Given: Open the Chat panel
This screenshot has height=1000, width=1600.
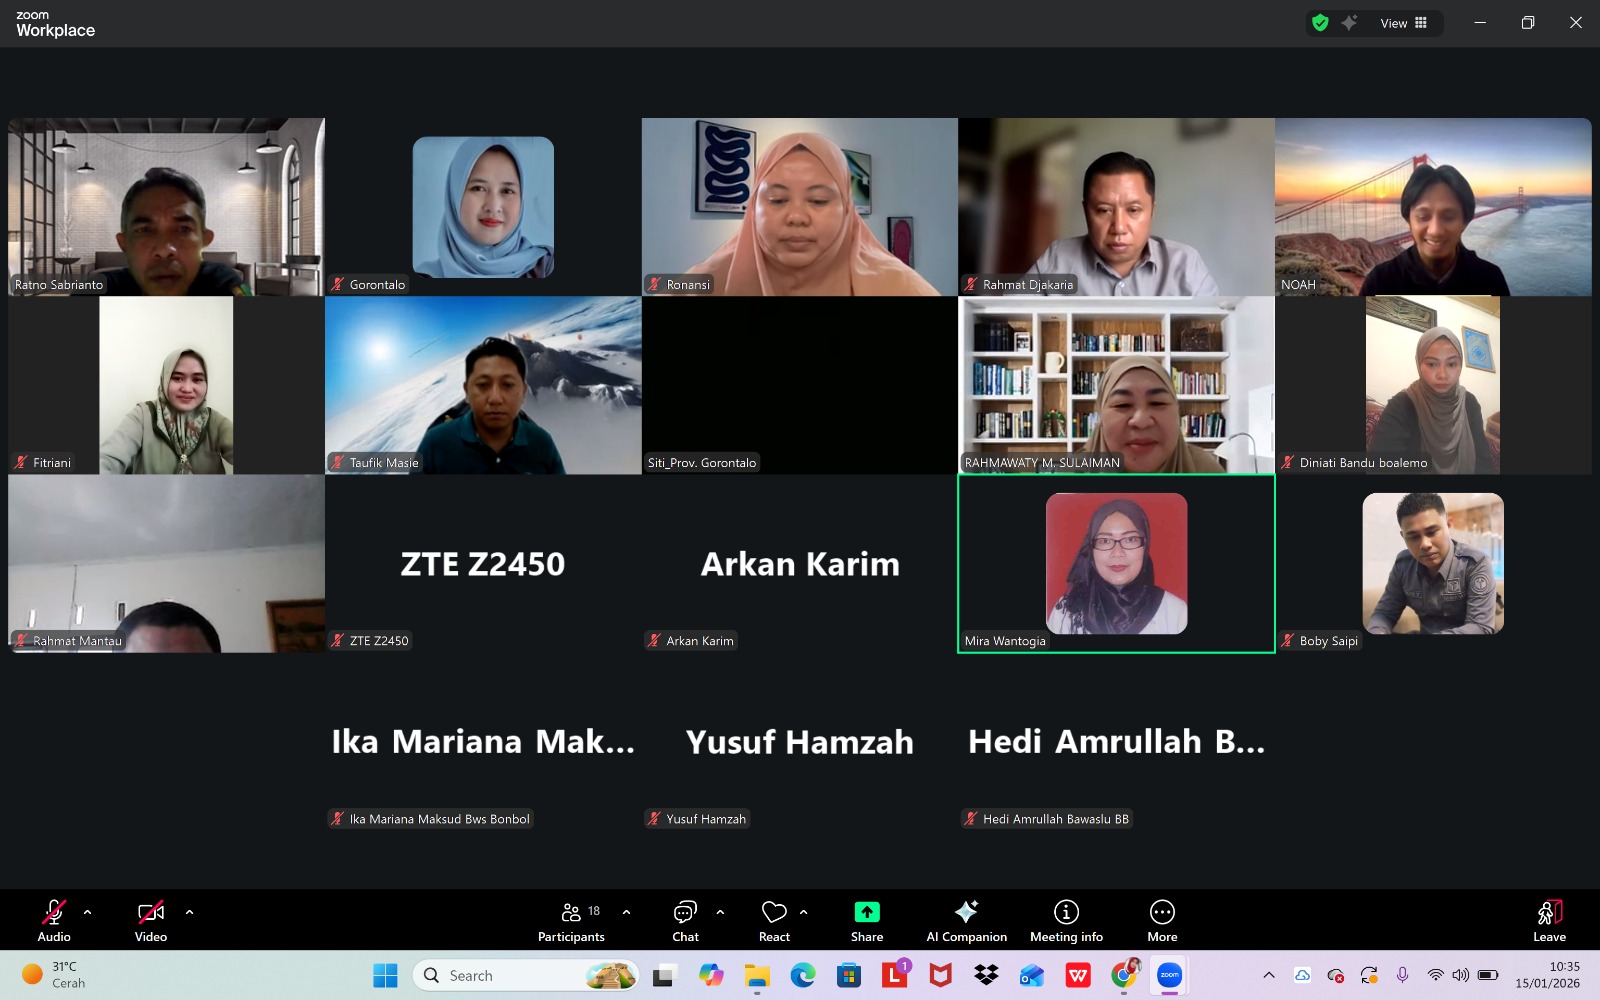Looking at the screenshot, I should [x=685, y=920].
